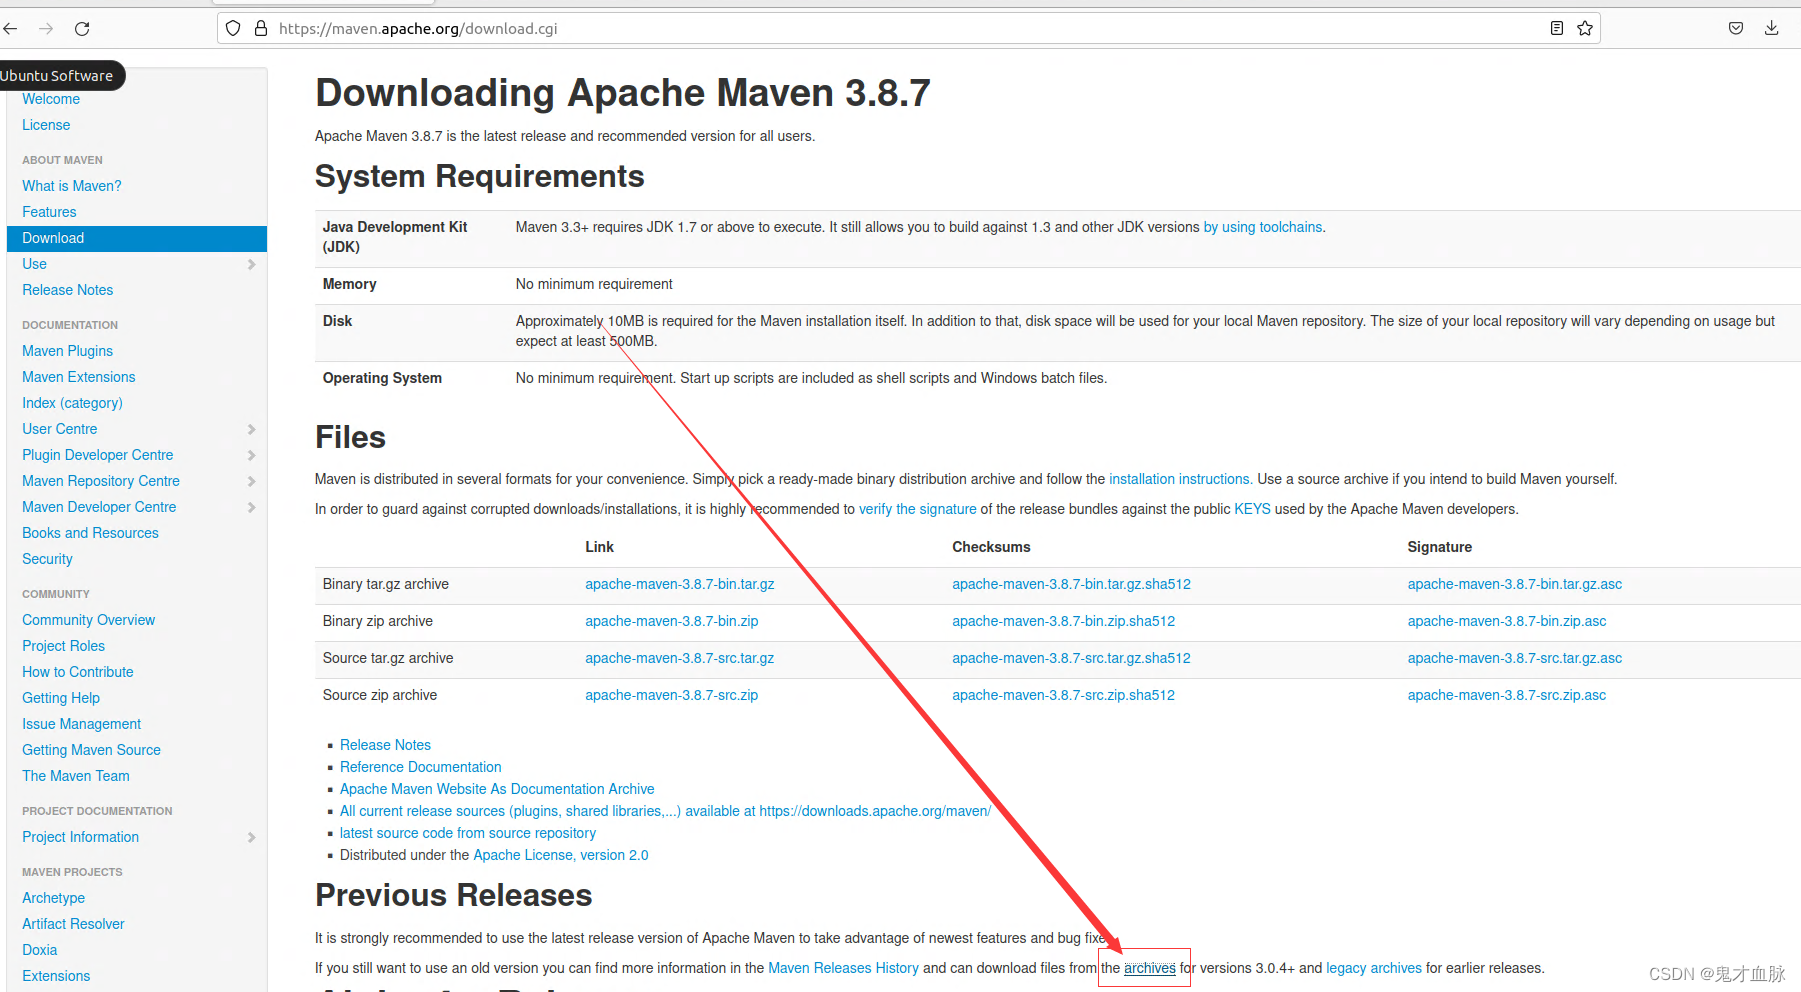Open apache-maven-3.8.7-bin.tar.gz.asc signature
The height and width of the screenshot is (992, 1801).
tap(1515, 584)
